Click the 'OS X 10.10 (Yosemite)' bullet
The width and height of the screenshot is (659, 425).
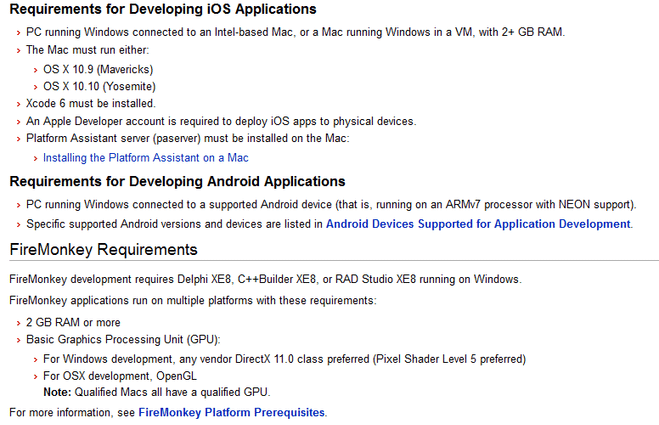click(100, 86)
